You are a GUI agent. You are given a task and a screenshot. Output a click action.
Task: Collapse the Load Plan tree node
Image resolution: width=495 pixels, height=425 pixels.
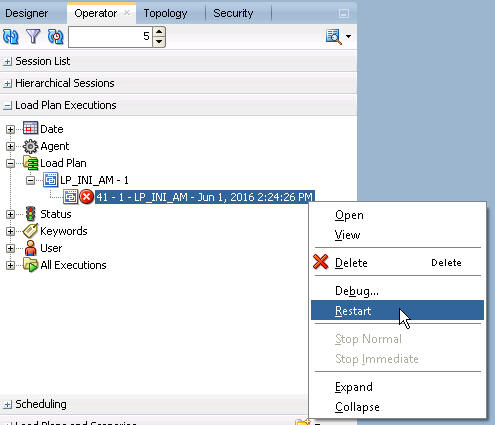pos(10,163)
